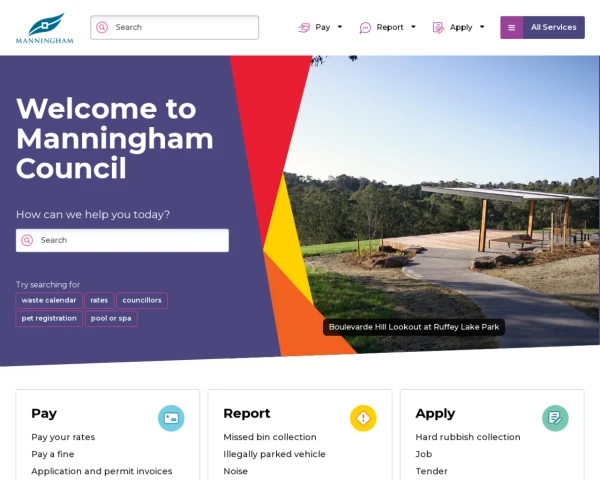Expand the Report dropdown arrow

413,27
